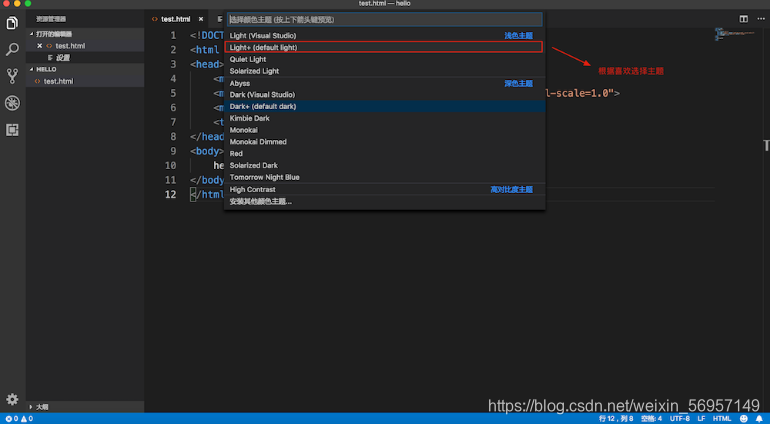The image size is (770, 425).
Task: Click the split editor icon
Action: tap(744, 19)
